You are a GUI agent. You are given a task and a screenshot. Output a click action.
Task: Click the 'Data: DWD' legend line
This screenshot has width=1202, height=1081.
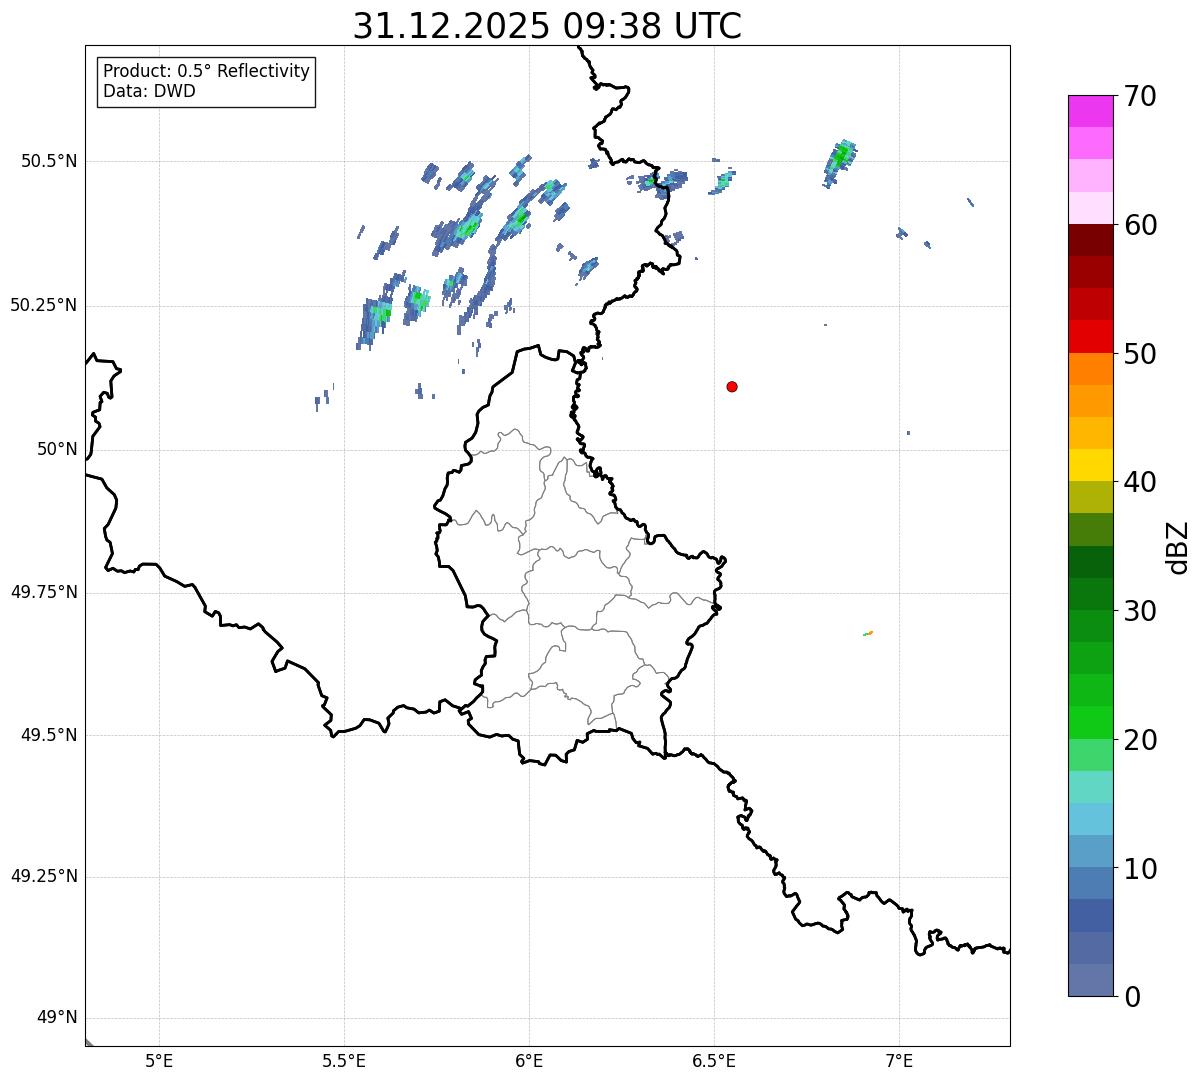coord(149,91)
